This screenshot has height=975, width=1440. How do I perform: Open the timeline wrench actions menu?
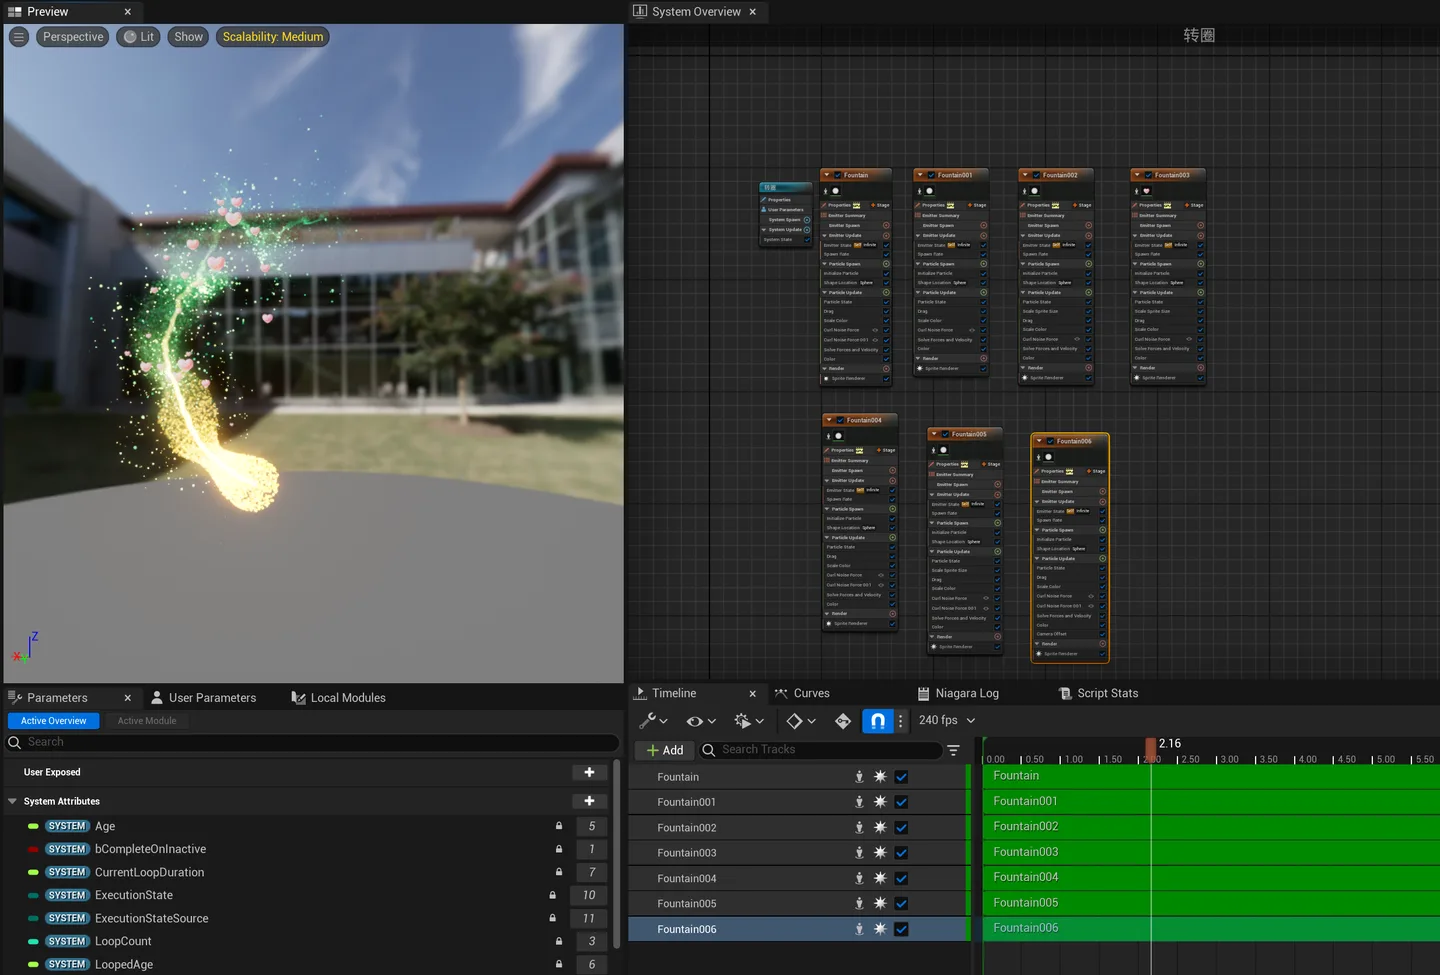653,720
